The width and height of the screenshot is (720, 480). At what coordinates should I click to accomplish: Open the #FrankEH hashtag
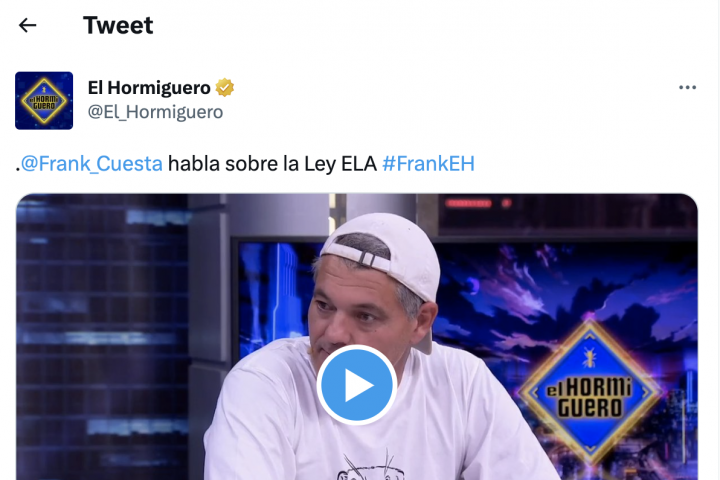pos(428,164)
